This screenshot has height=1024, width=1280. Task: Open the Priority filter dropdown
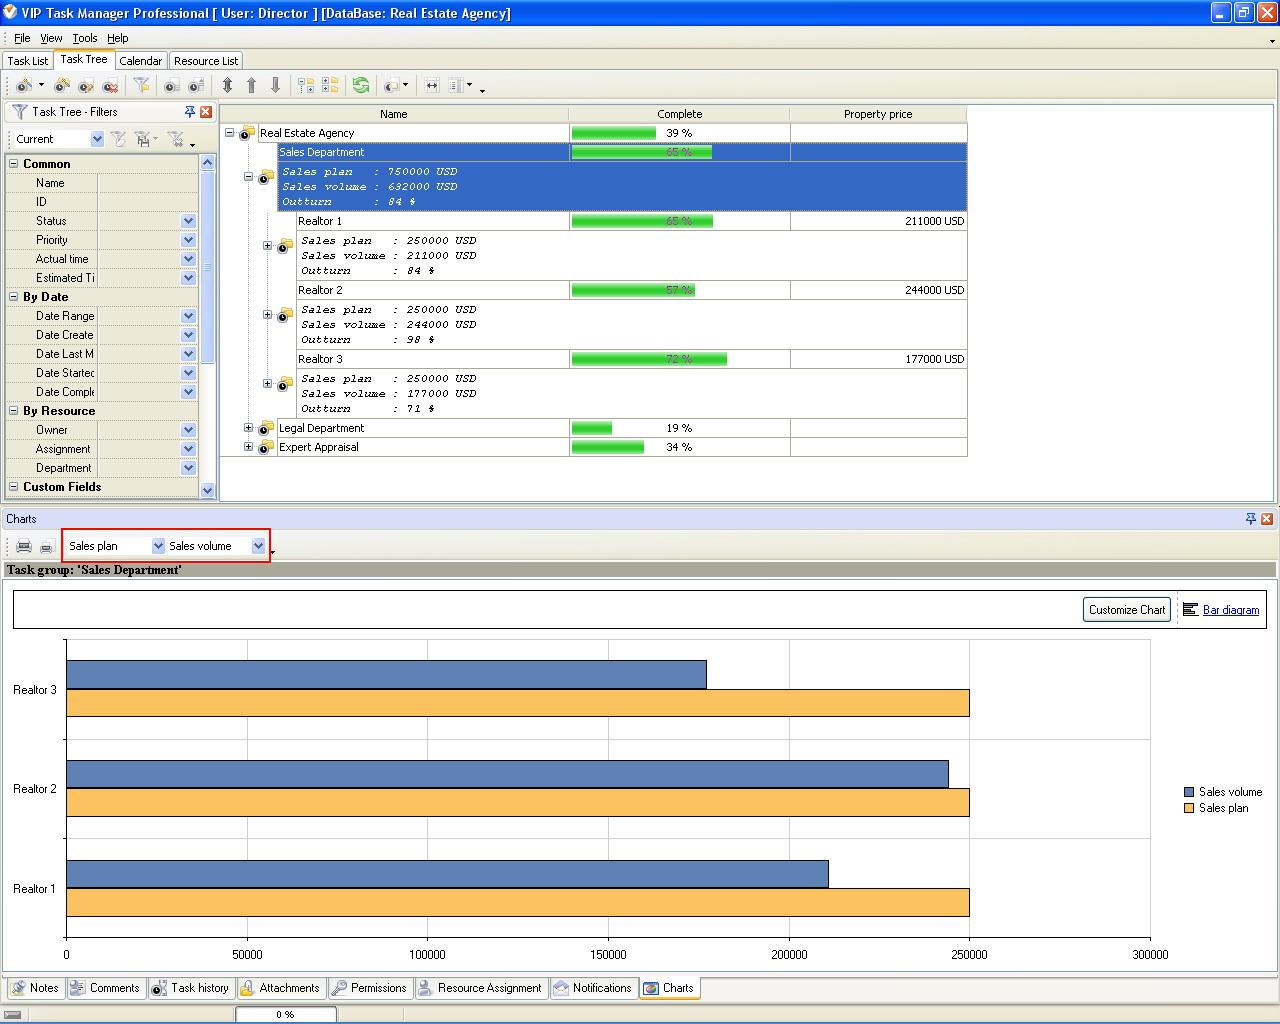(x=188, y=240)
